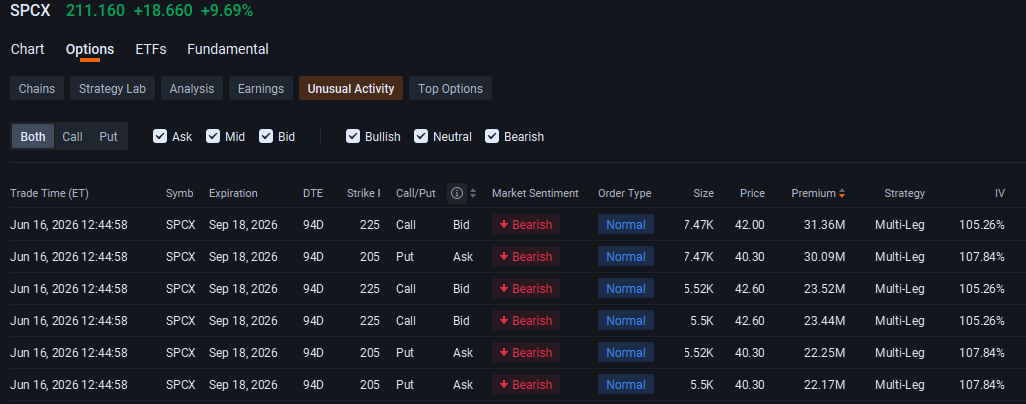Filter to Put options only

point(109,136)
